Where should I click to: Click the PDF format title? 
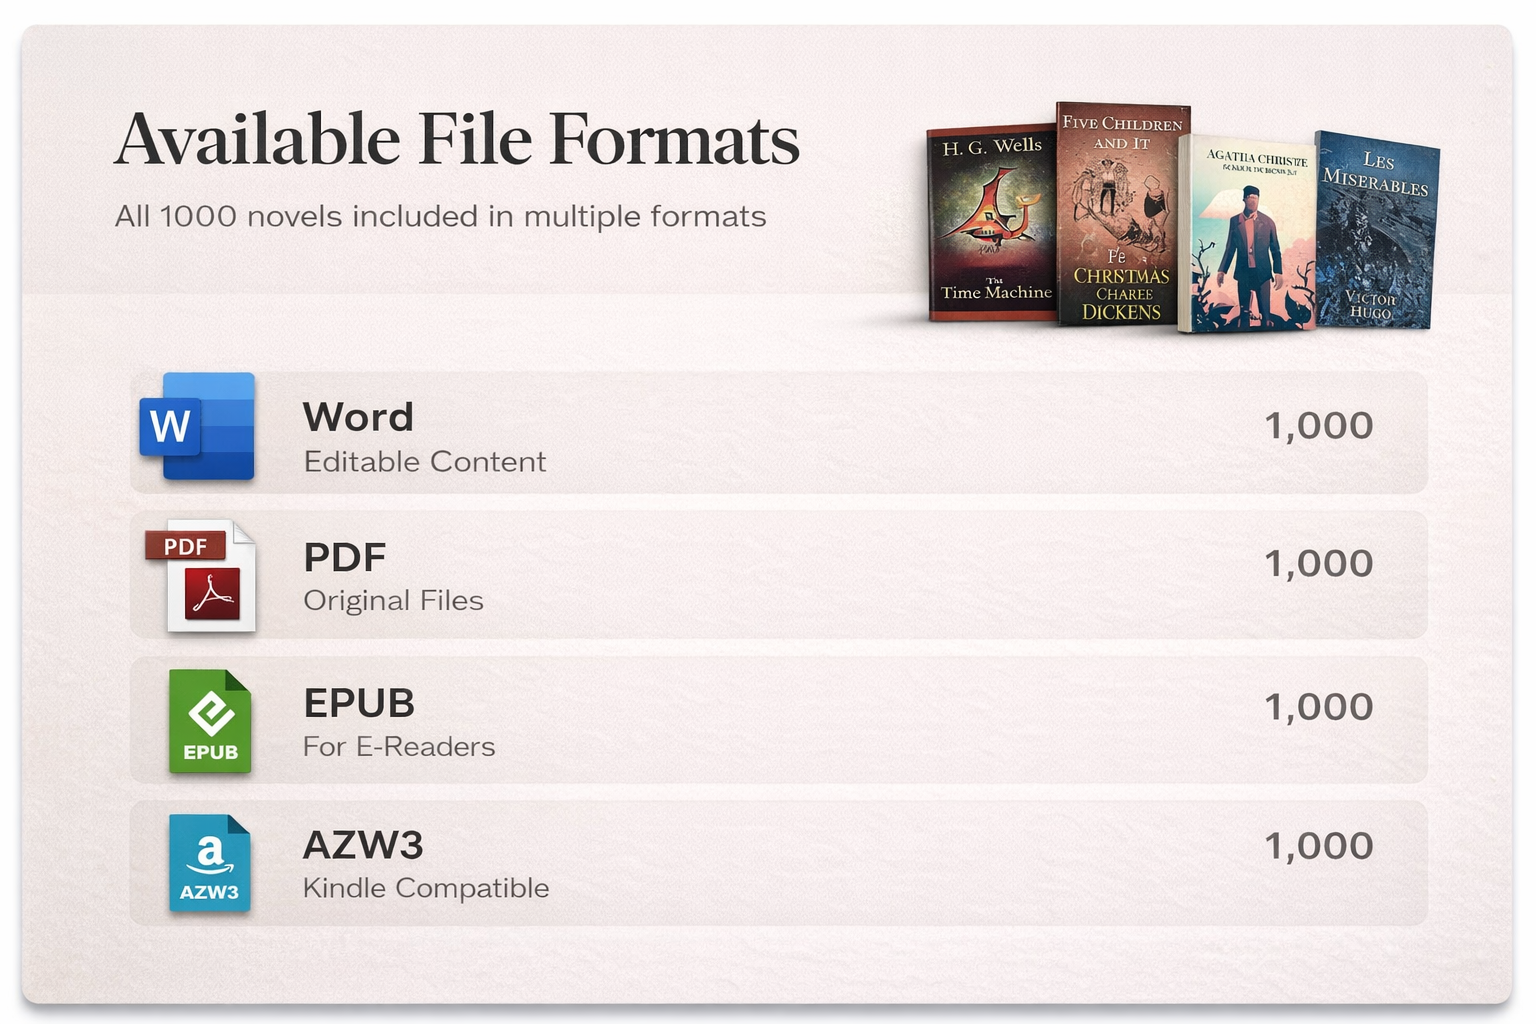click(x=345, y=558)
